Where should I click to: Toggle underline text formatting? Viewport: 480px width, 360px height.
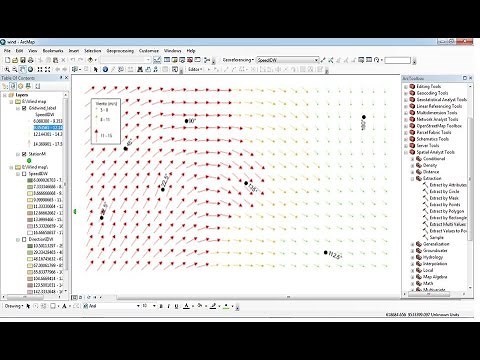click(176, 306)
